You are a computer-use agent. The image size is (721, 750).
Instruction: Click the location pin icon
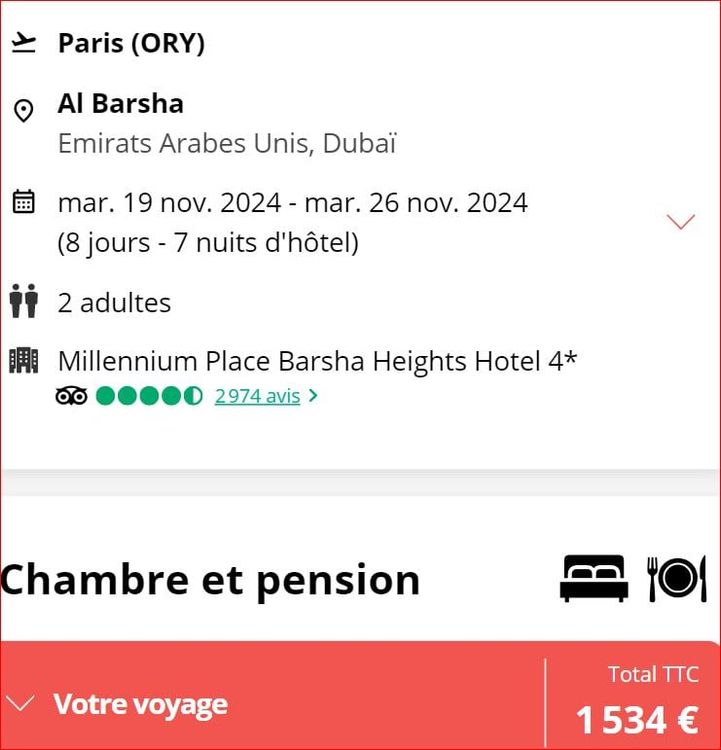[x=23, y=111]
